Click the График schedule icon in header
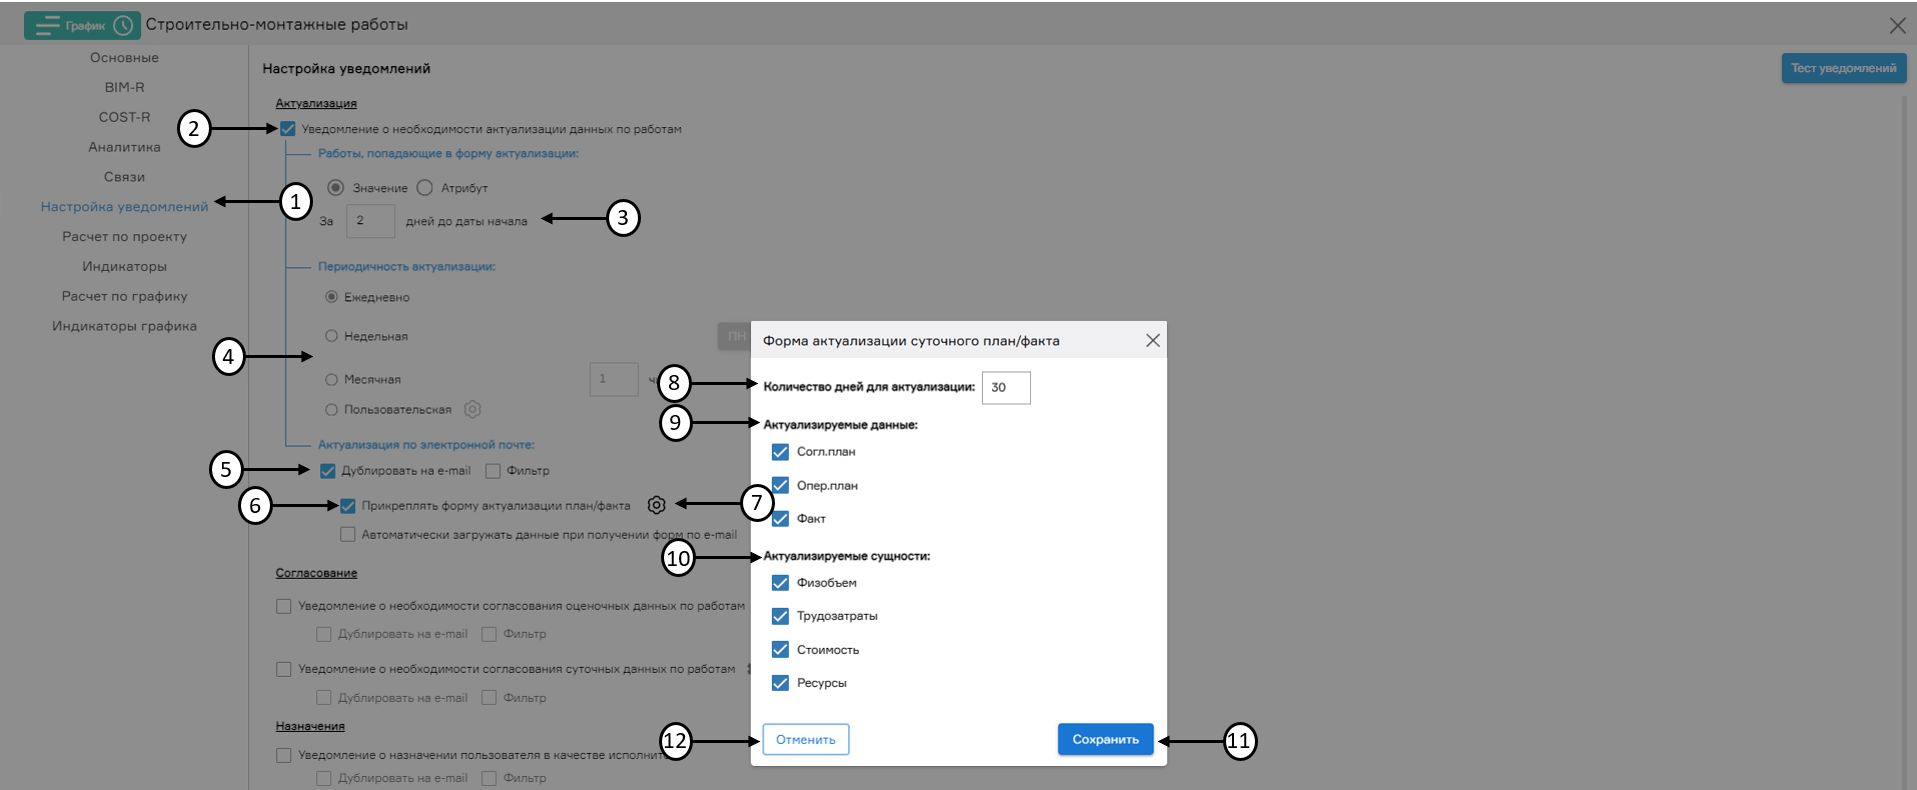 (x=82, y=25)
